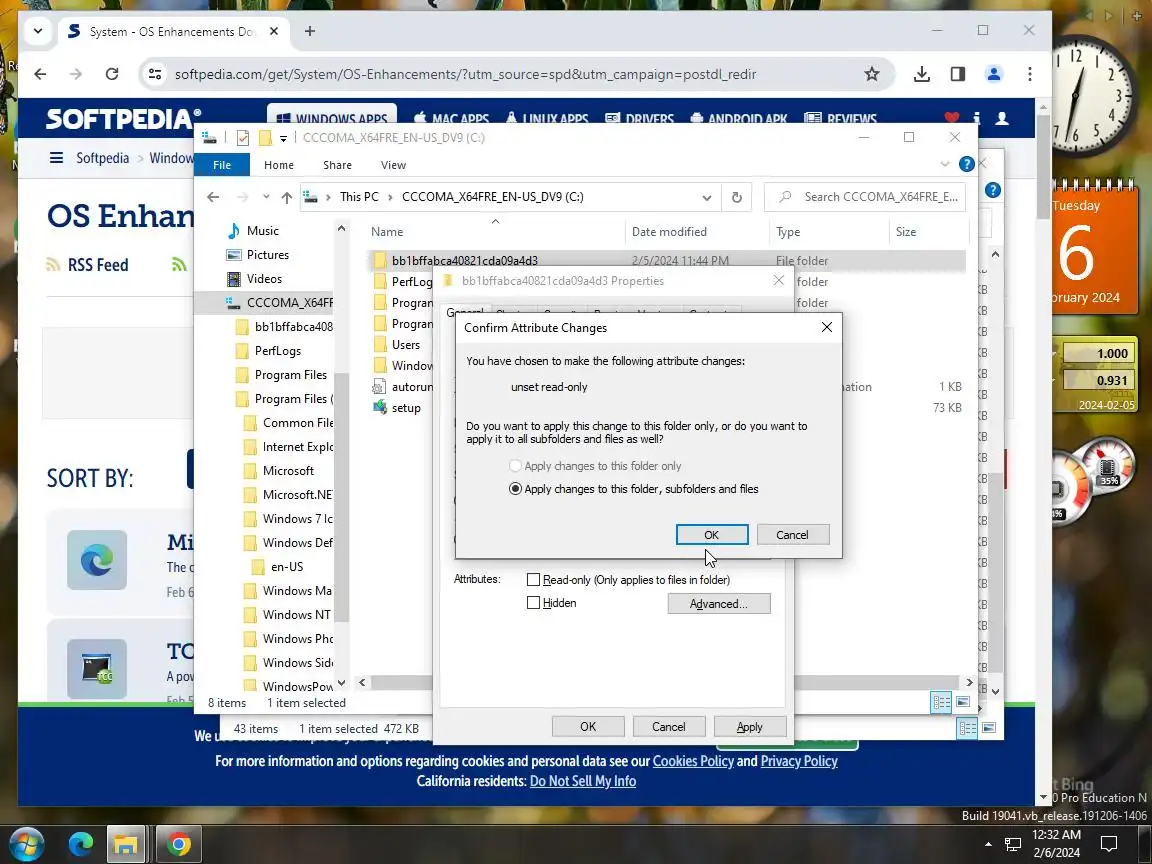Click the Search CCCOMA_X64FRE field
Image resolution: width=1152 pixels, height=864 pixels.
[865, 197]
